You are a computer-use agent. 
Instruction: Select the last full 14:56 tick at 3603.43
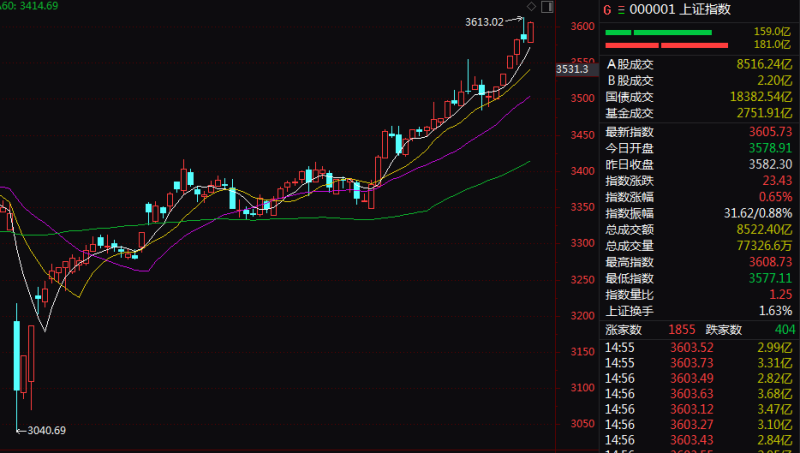click(698, 440)
